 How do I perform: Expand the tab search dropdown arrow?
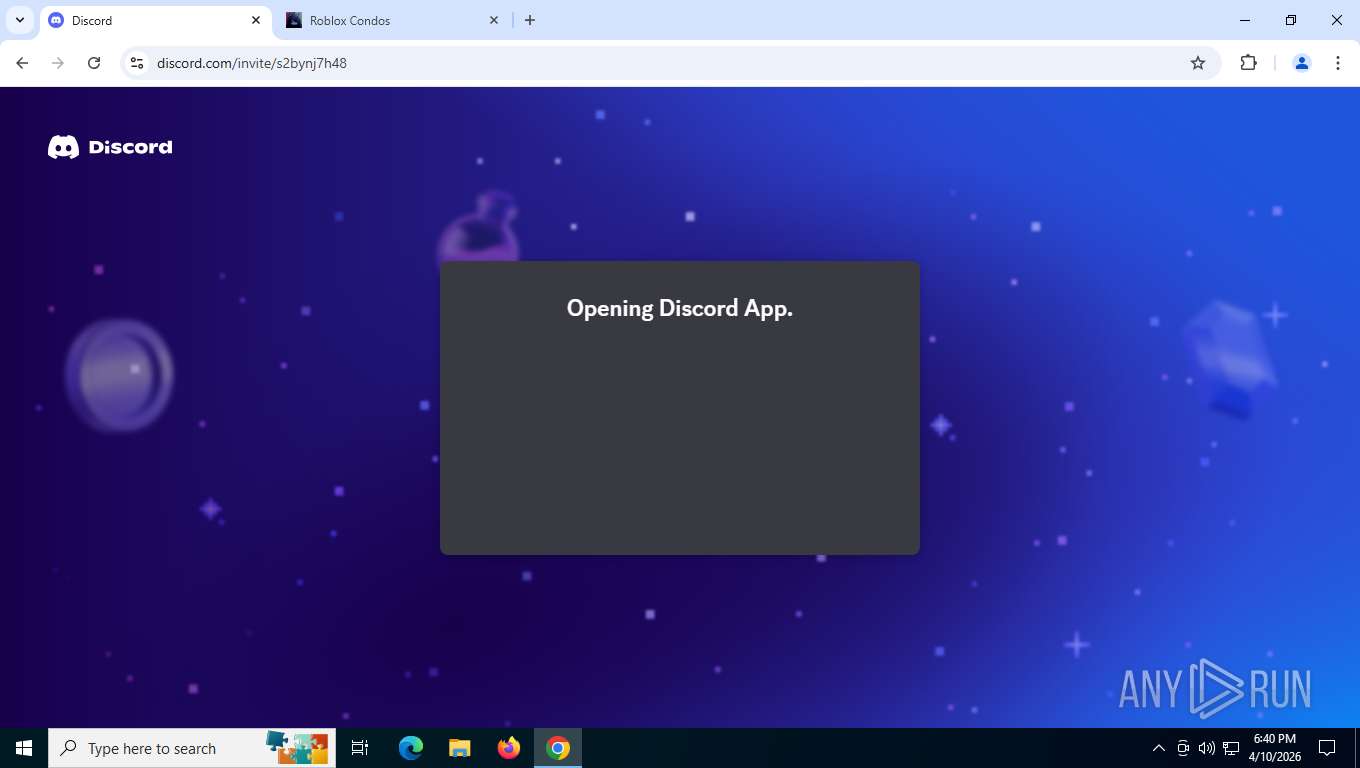pos(20,20)
